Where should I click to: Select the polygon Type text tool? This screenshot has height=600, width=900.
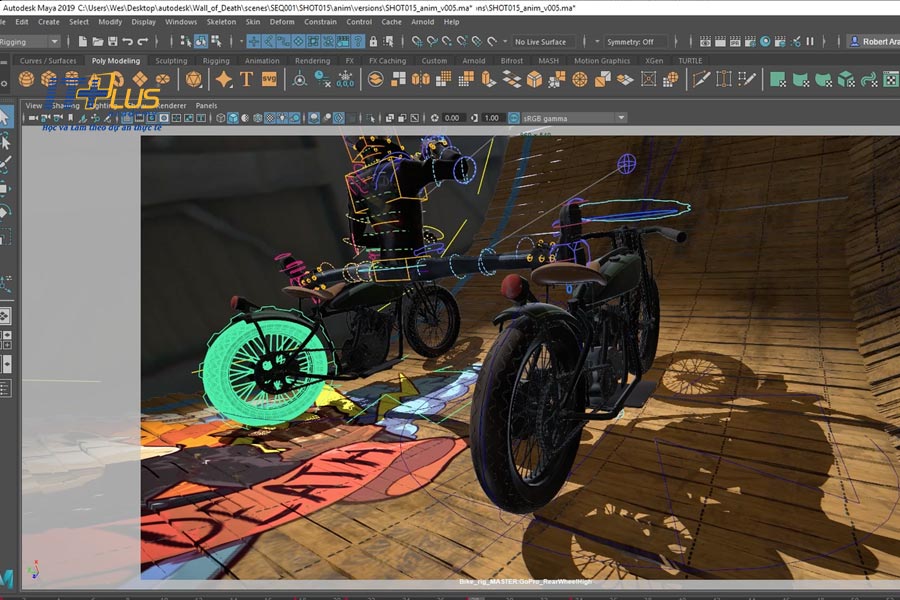(x=246, y=79)
